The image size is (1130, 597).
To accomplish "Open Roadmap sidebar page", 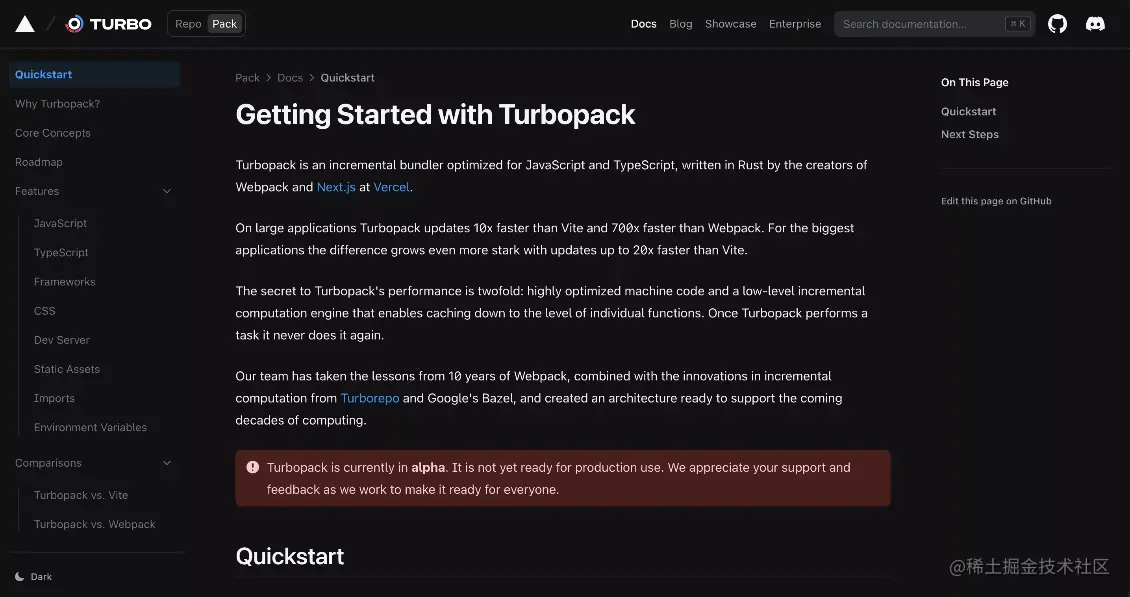I will pos(39,162).
